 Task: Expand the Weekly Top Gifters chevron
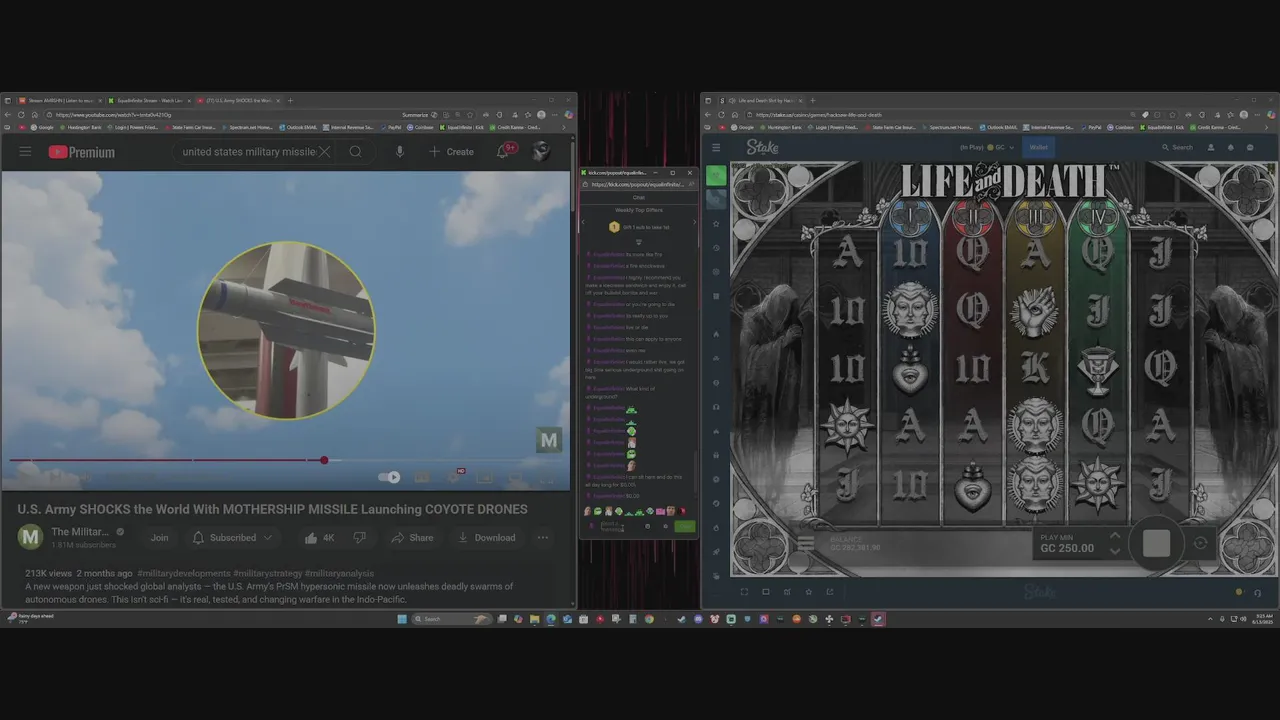click(x=639, y=241)
